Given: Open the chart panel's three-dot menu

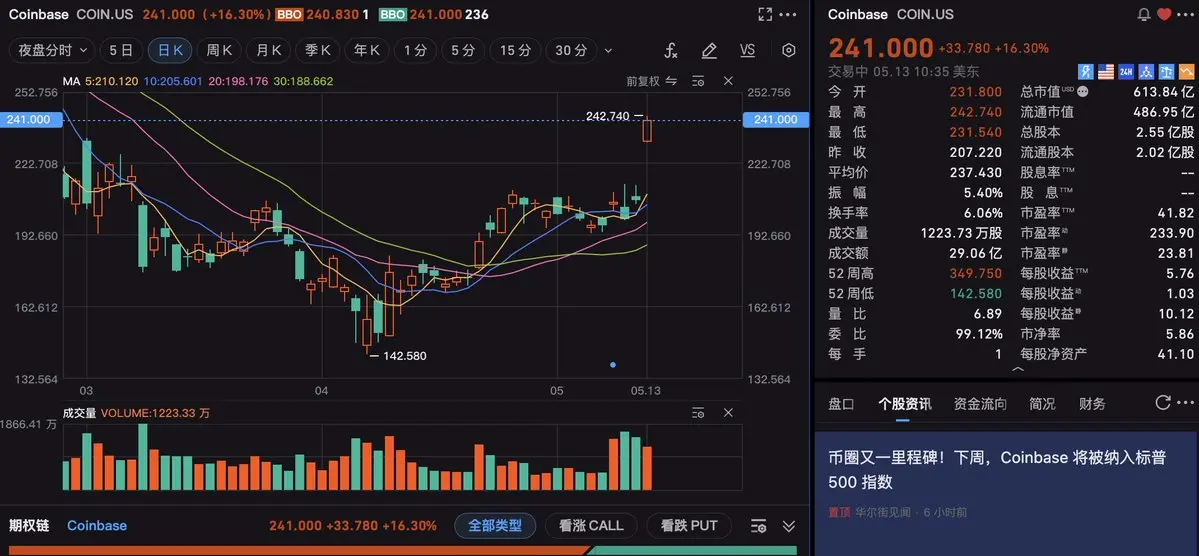Looking at the screenshot, I should (x=788, y=15).
